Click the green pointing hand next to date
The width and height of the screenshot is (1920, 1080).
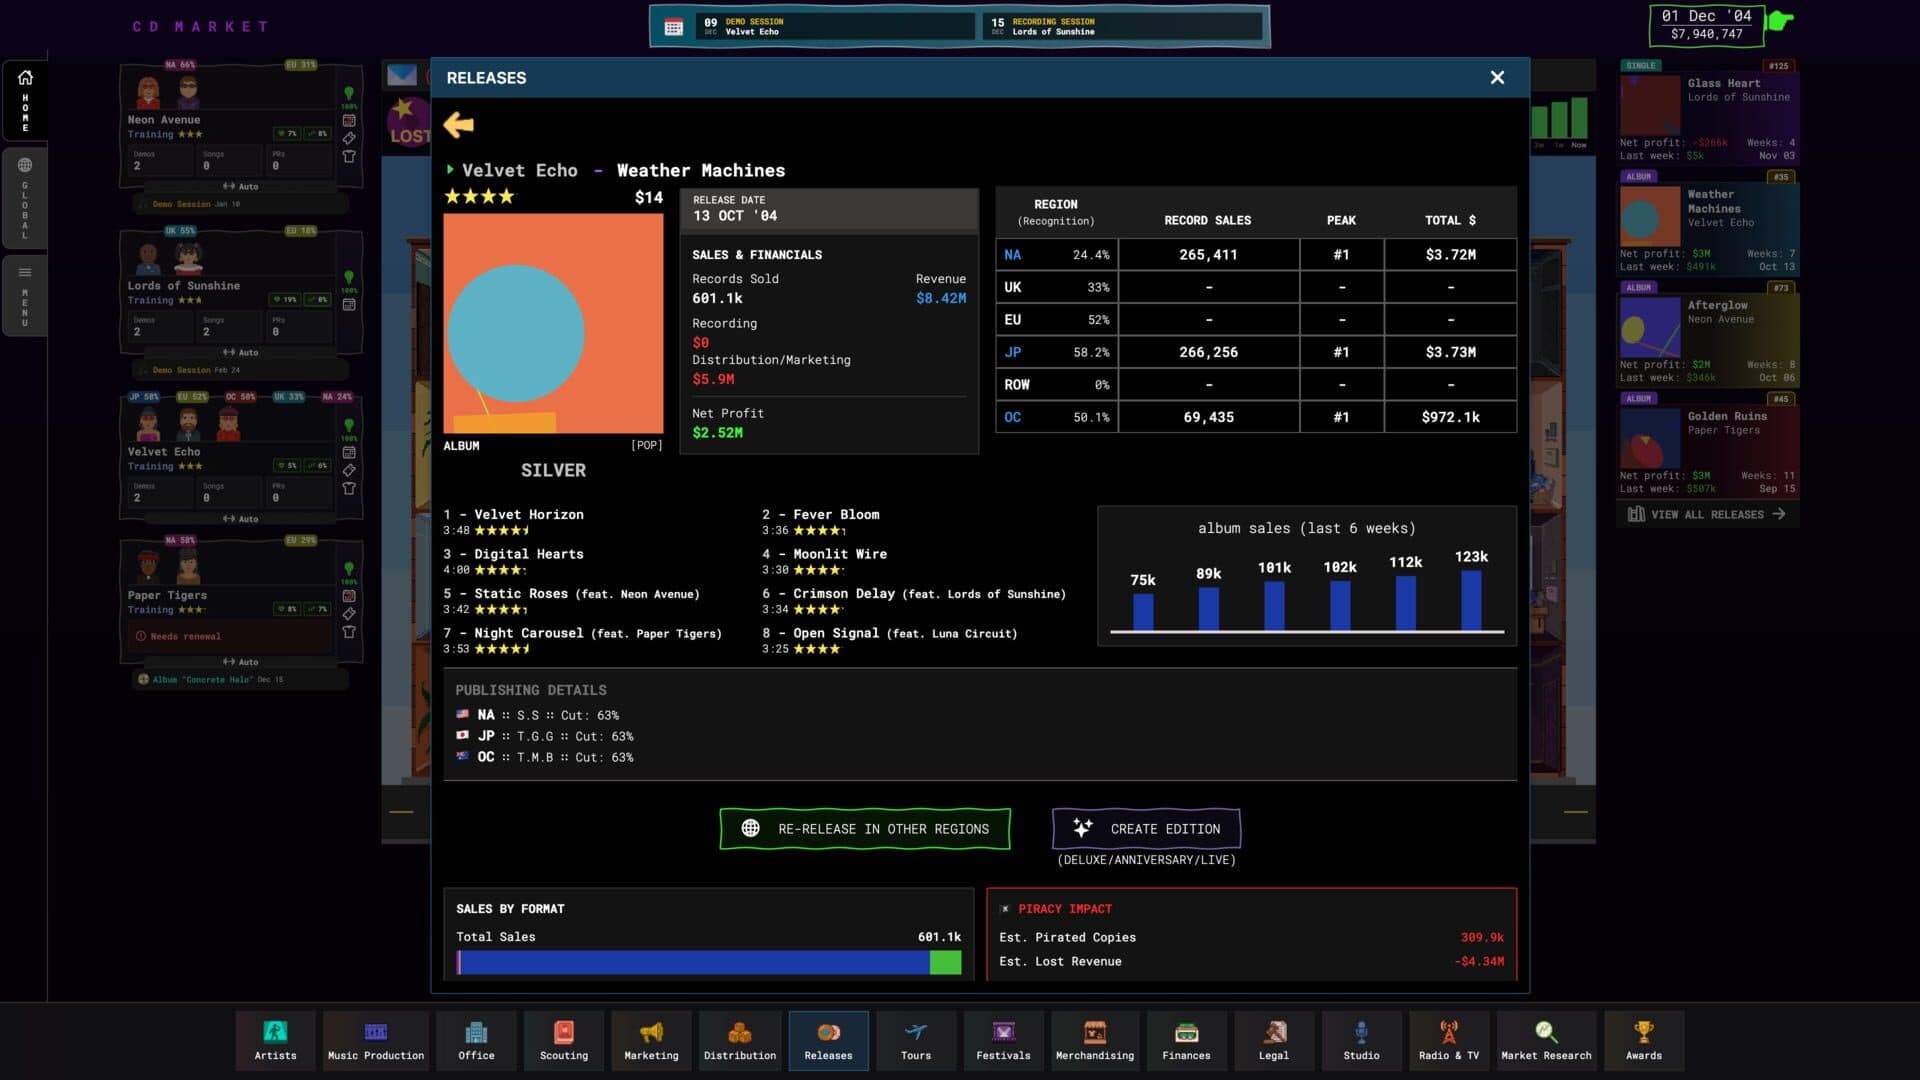pos(1779,20)
